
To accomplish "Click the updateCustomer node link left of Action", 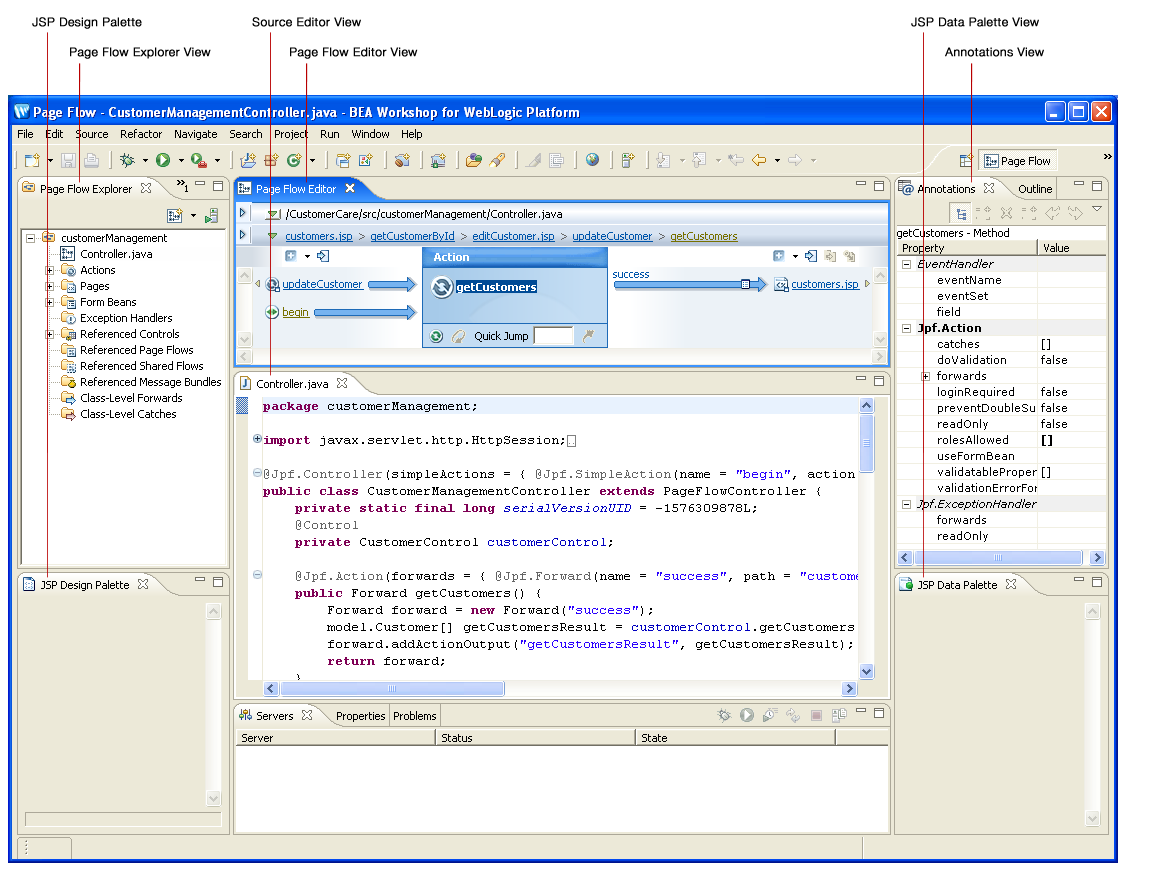I will click(322, 284).
